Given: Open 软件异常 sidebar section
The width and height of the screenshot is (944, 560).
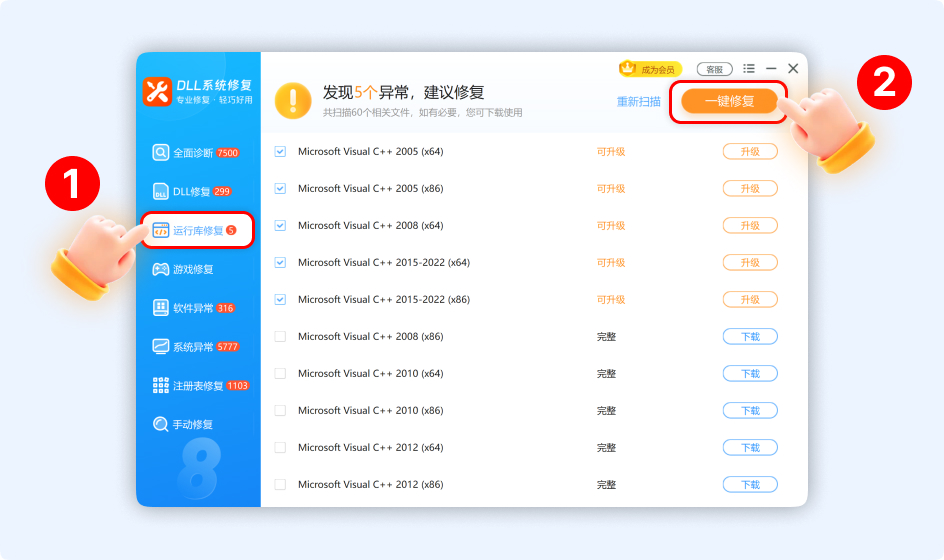Looking at the screenshot, I should [196, 308].
